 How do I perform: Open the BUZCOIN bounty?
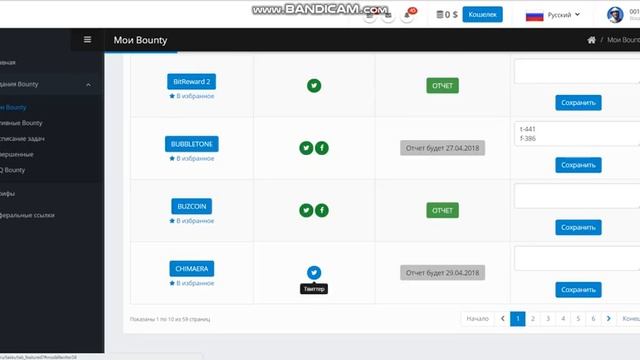191,207
